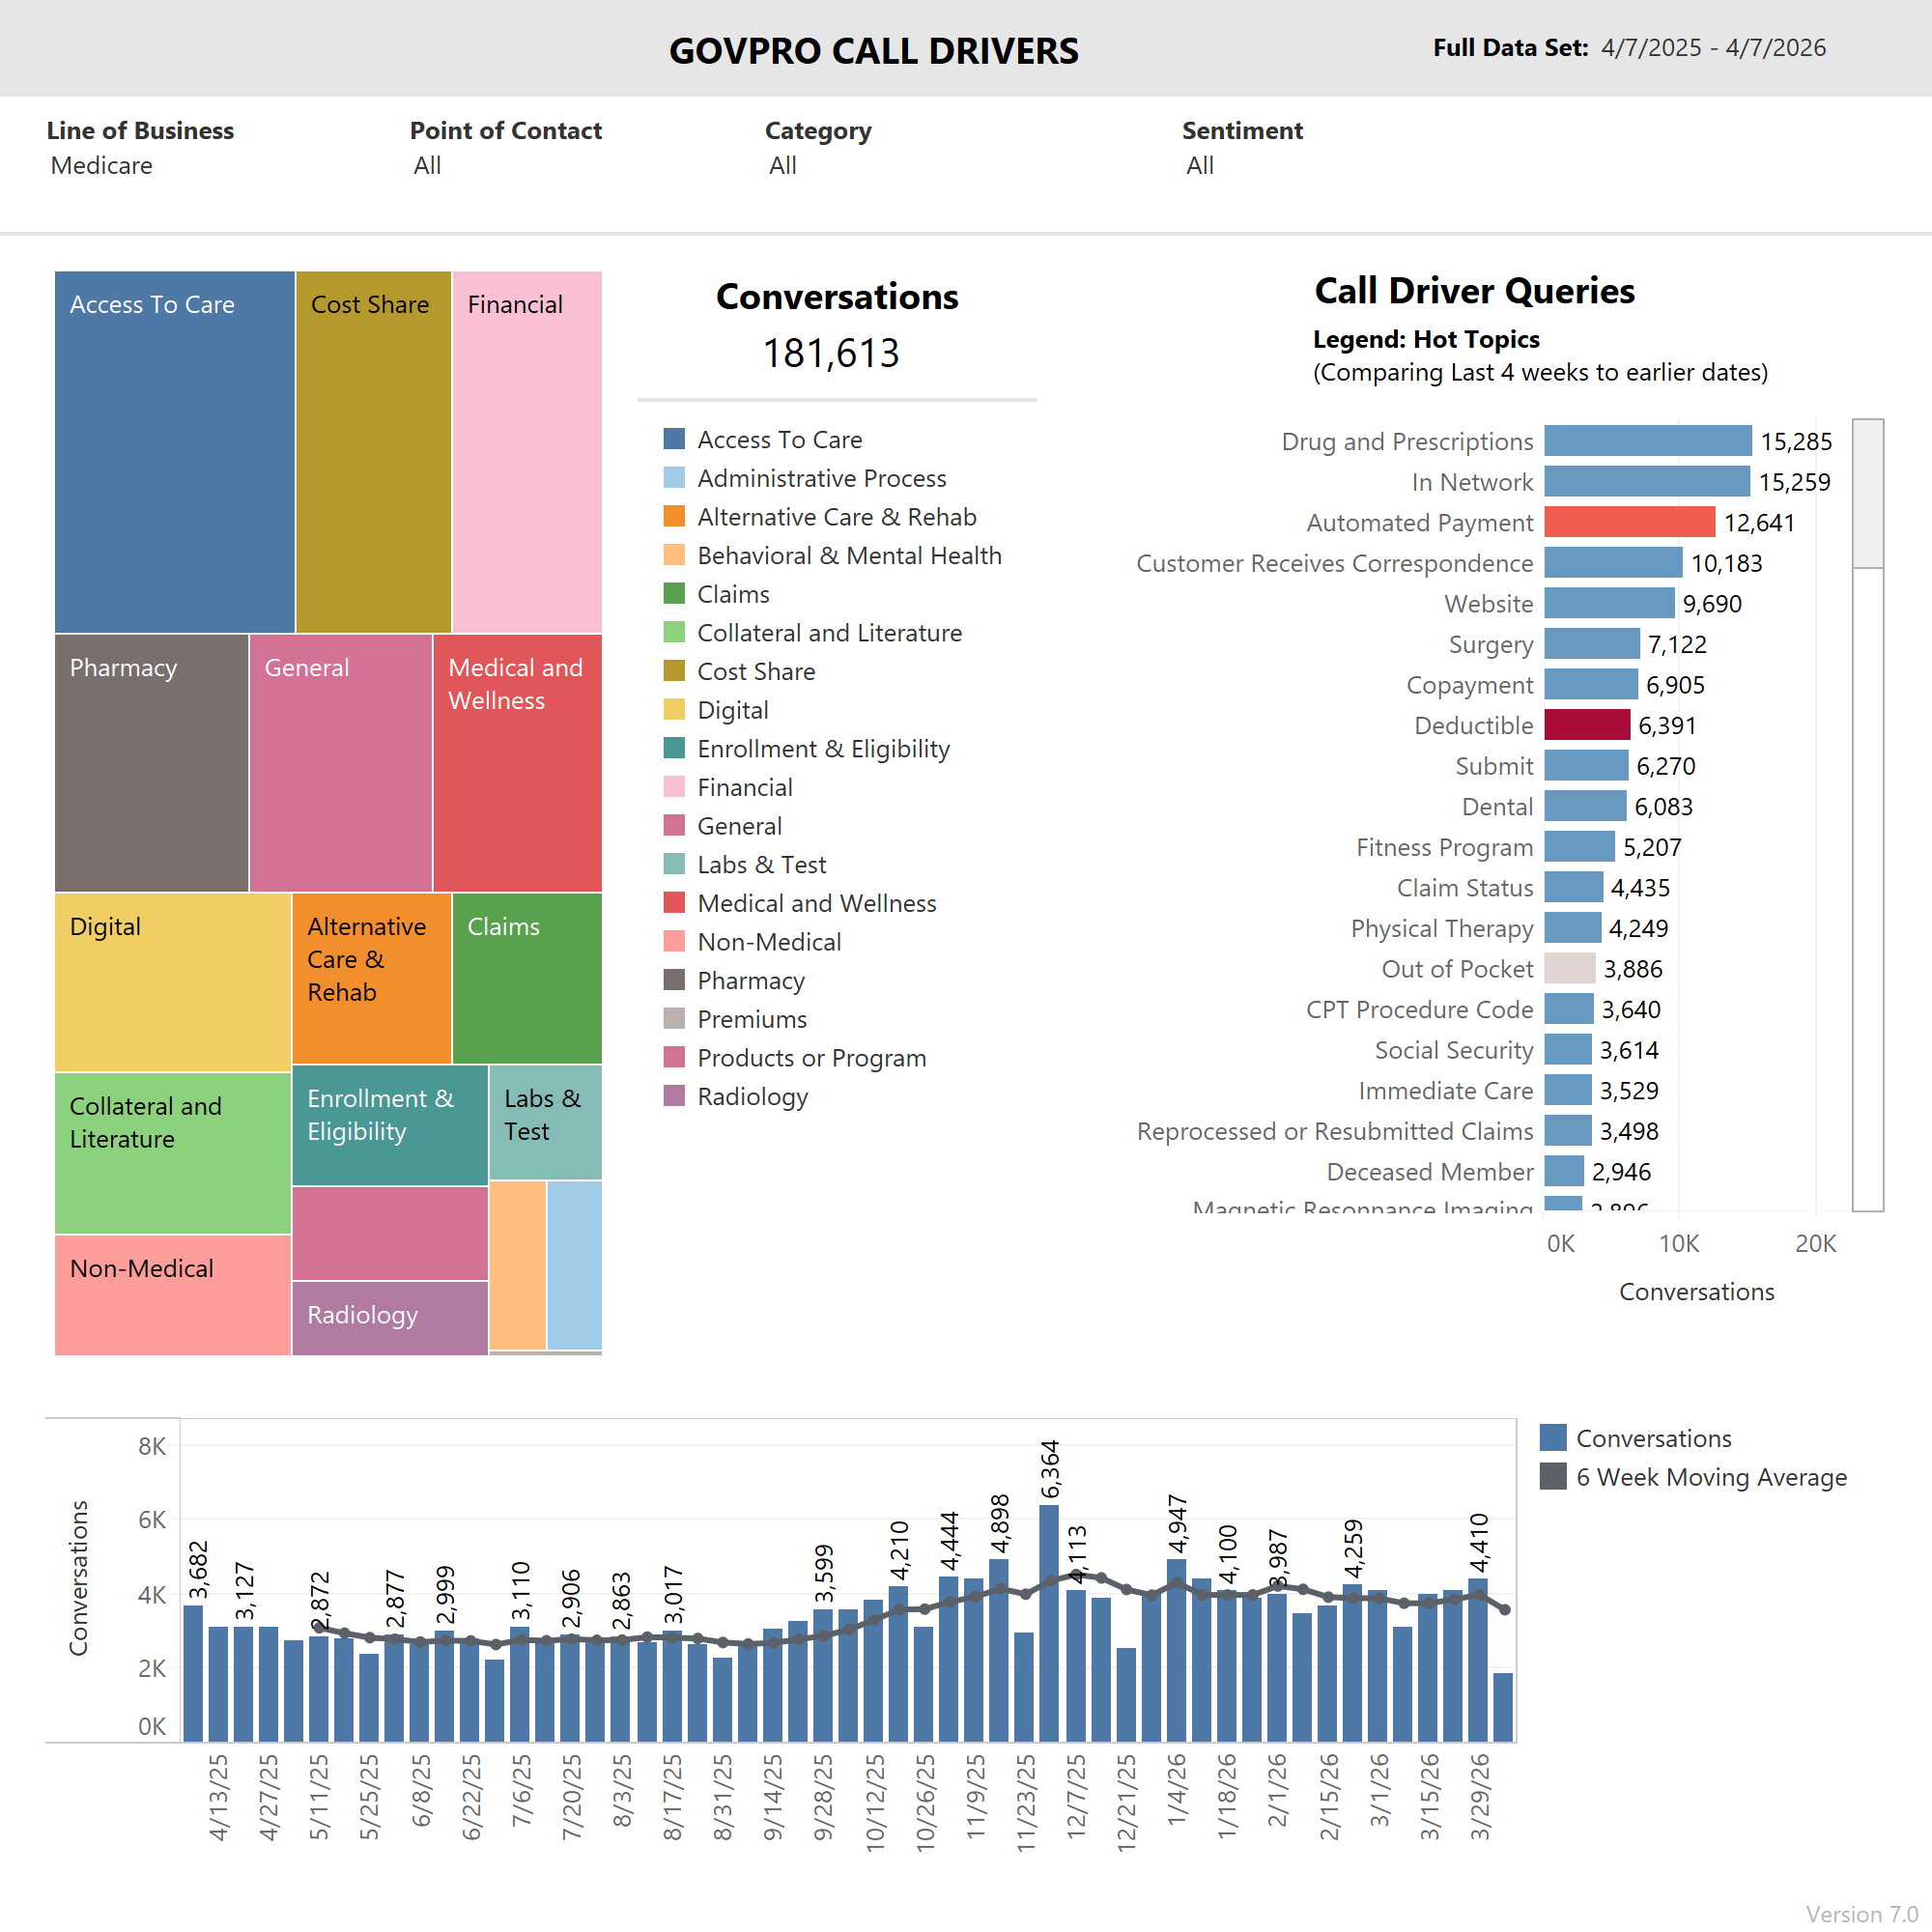Open the Line of Business Medicare filter
The width and height of the screenshot is (1932, 1932).
pyautogui.click(x=102, y=166)
